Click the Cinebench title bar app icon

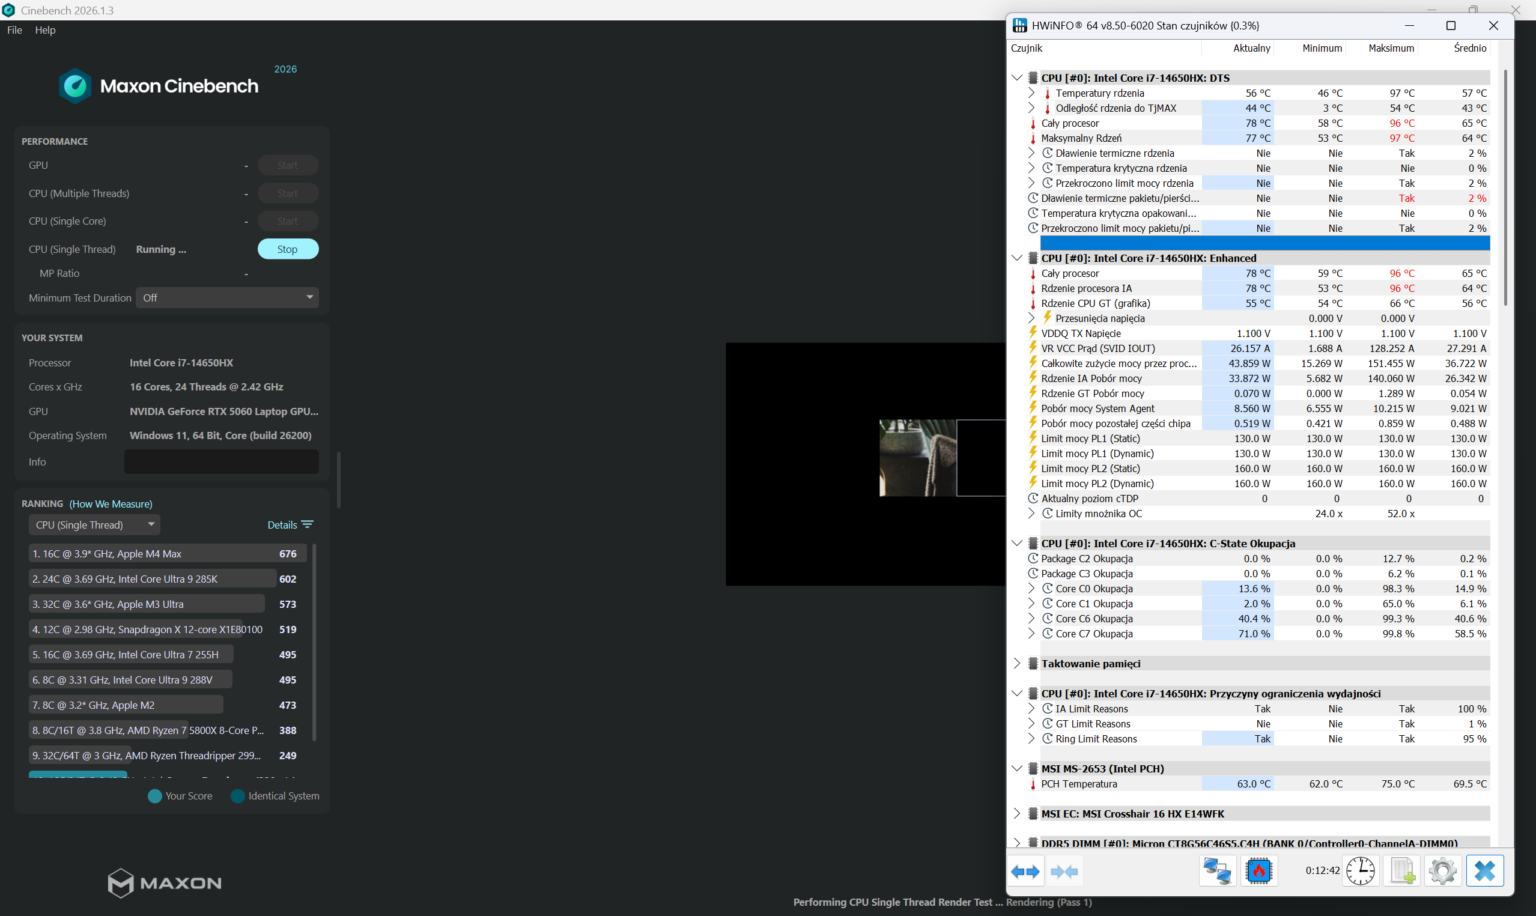[9, 10]
